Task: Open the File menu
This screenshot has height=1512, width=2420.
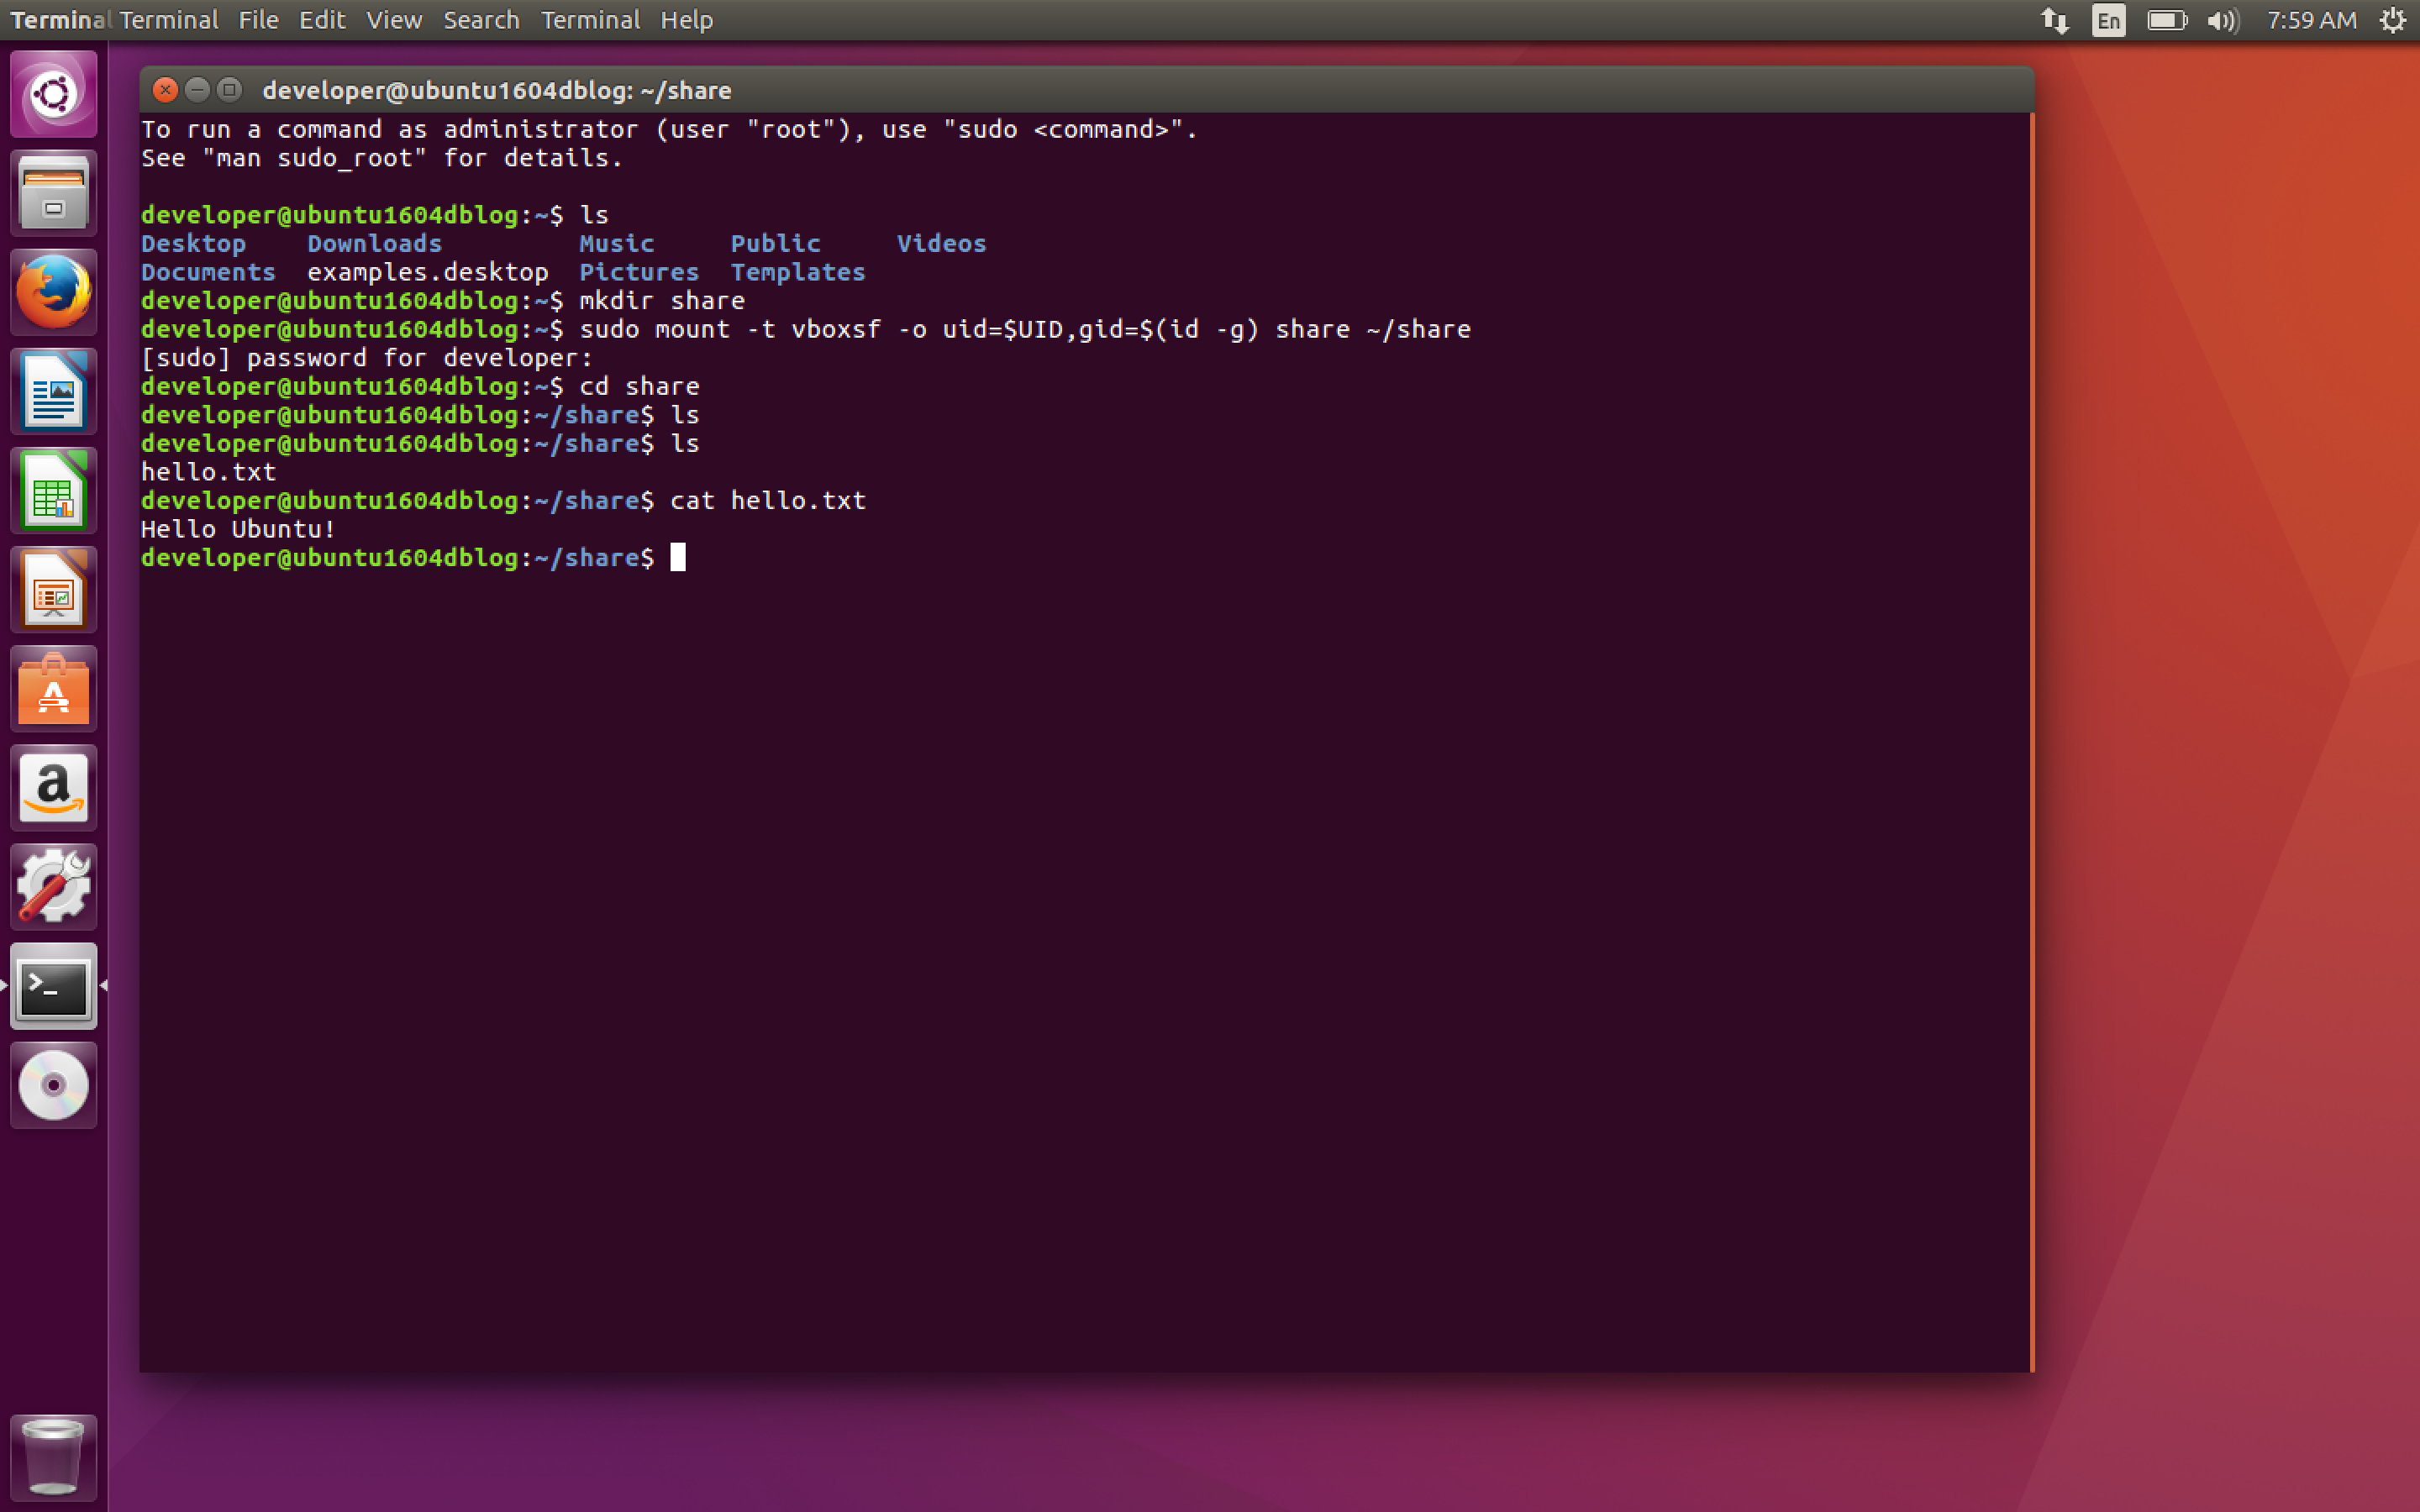Action: click(258, 20)
